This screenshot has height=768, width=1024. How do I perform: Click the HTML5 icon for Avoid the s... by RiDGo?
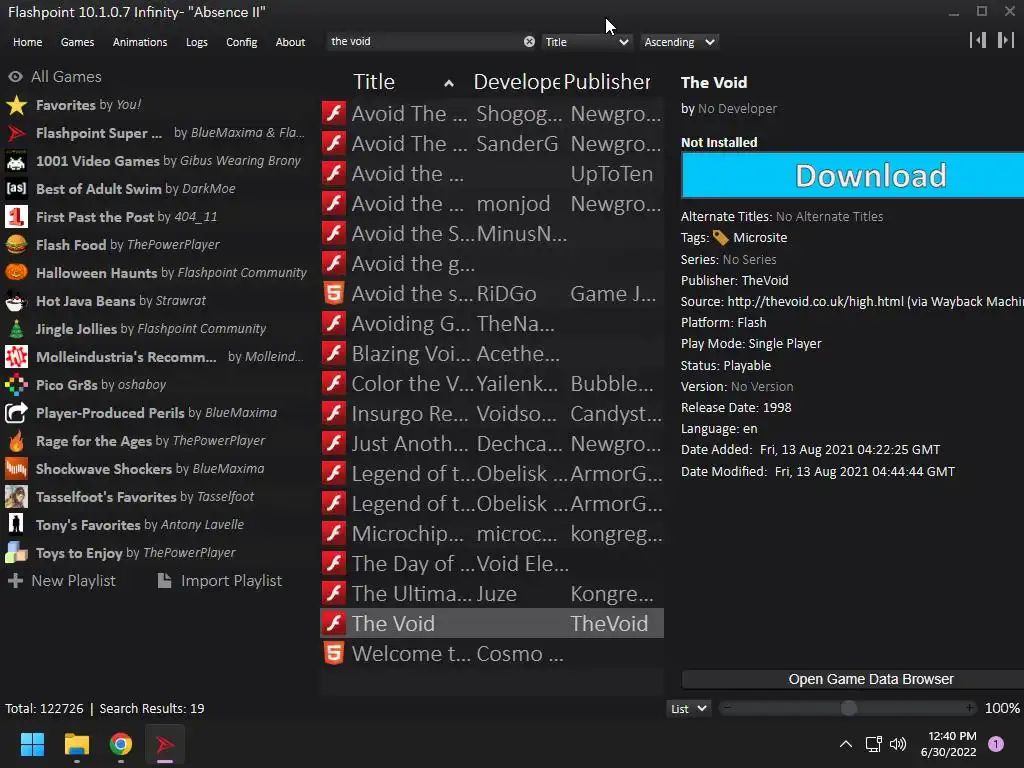334,294
